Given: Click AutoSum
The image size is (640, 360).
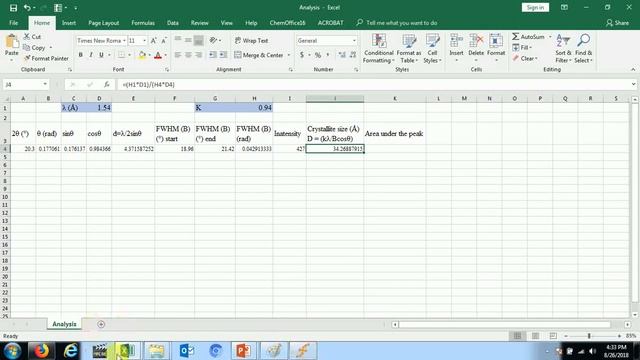Looking at the screenshot, I should [529, 37].
